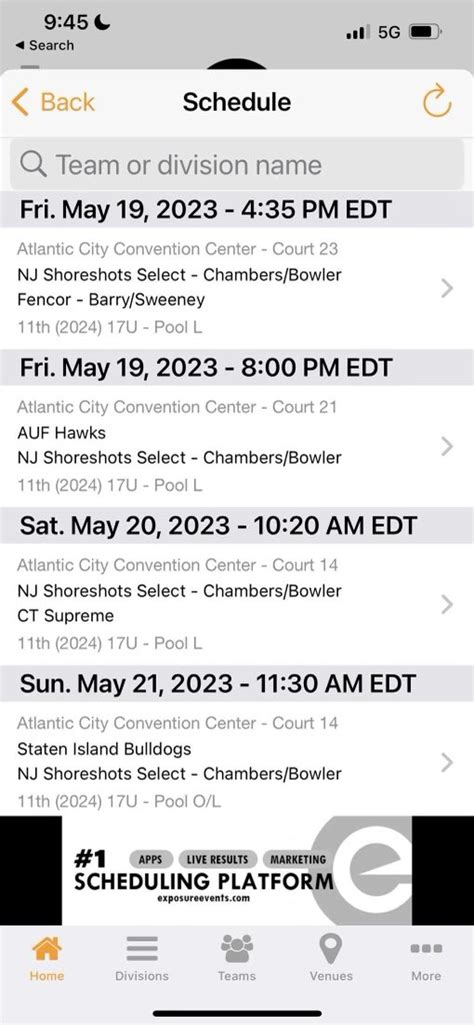Tap the magnifying glass search icon
The image size is (474, 1025).
(33, 164)
